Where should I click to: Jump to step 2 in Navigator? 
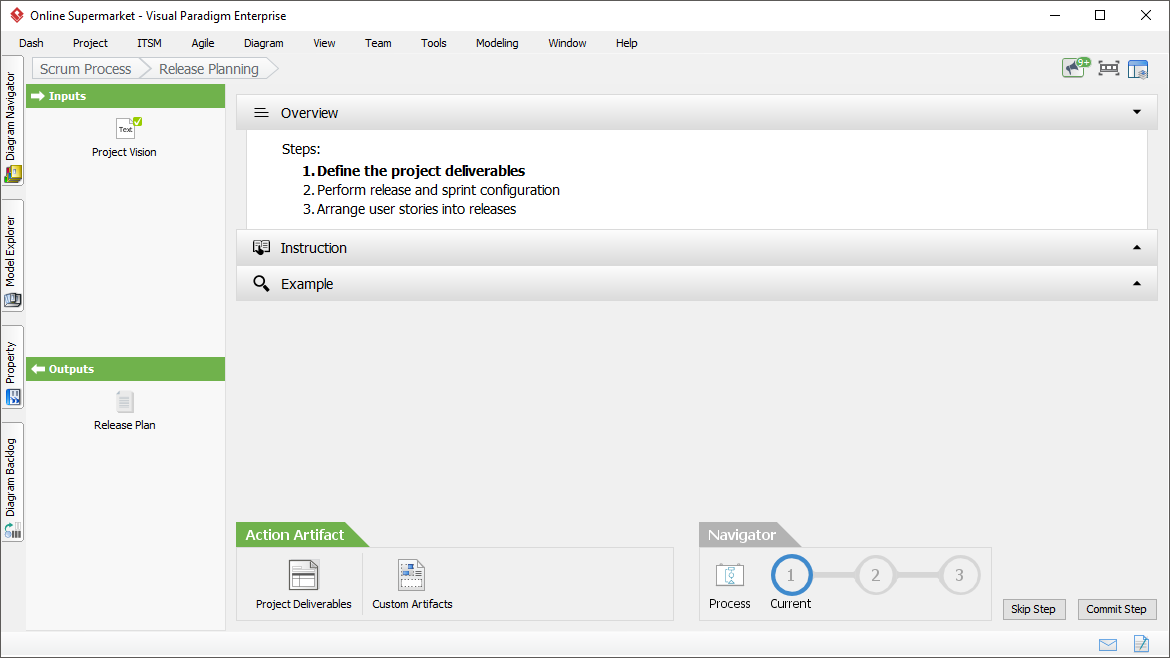[x=875, y=575]
